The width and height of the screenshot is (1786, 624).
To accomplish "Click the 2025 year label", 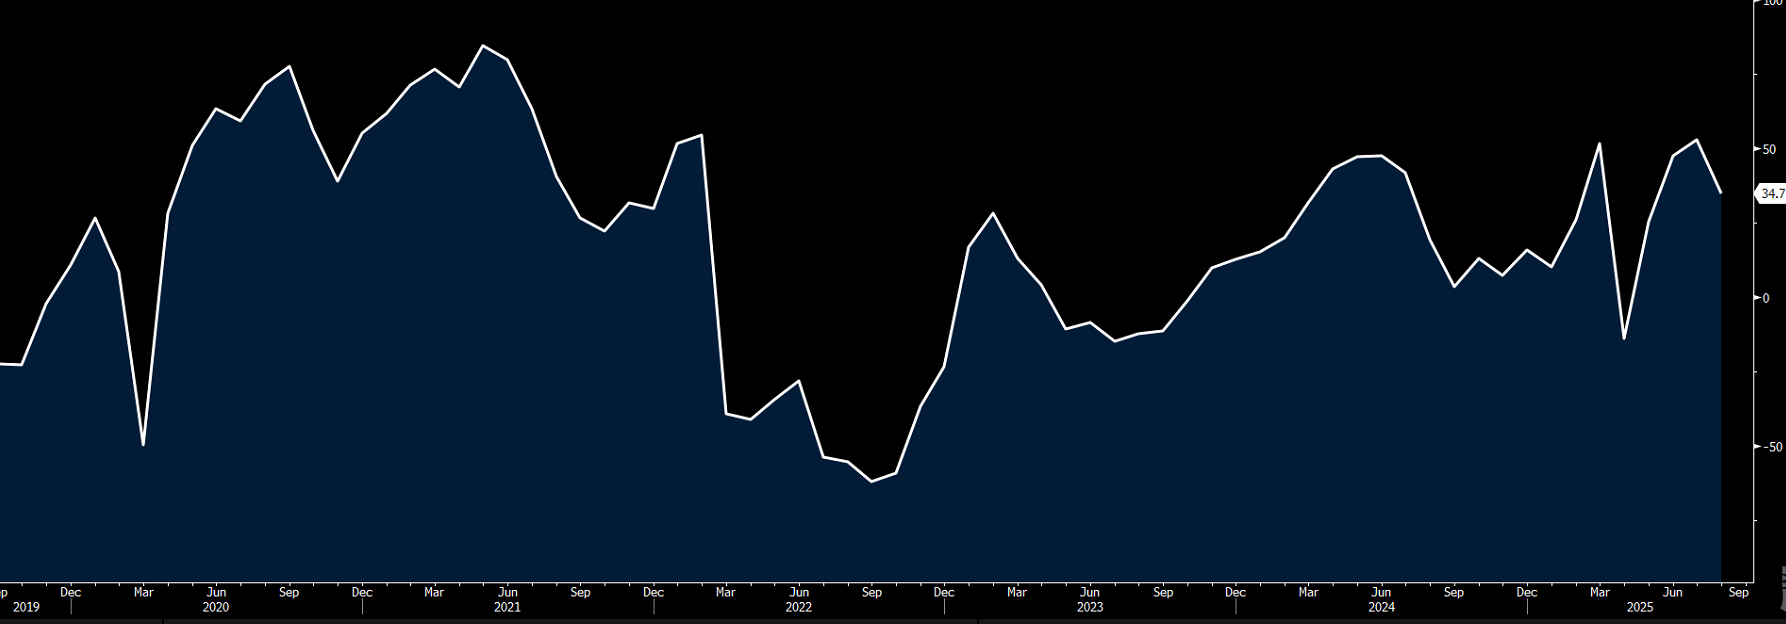I will pyautogui.click(x=1640, y=607).
